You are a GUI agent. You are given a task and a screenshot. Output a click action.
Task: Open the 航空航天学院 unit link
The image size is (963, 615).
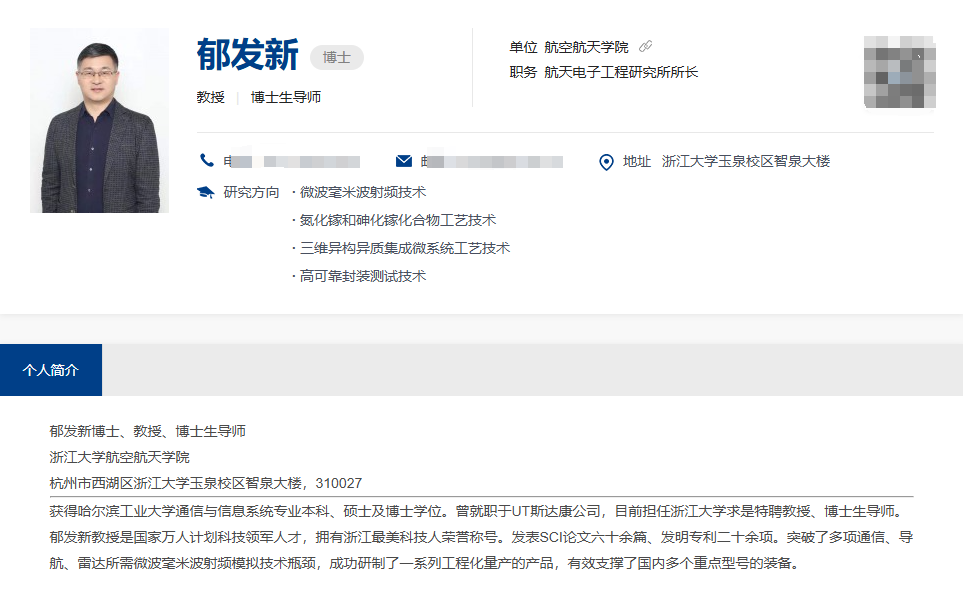586,47
